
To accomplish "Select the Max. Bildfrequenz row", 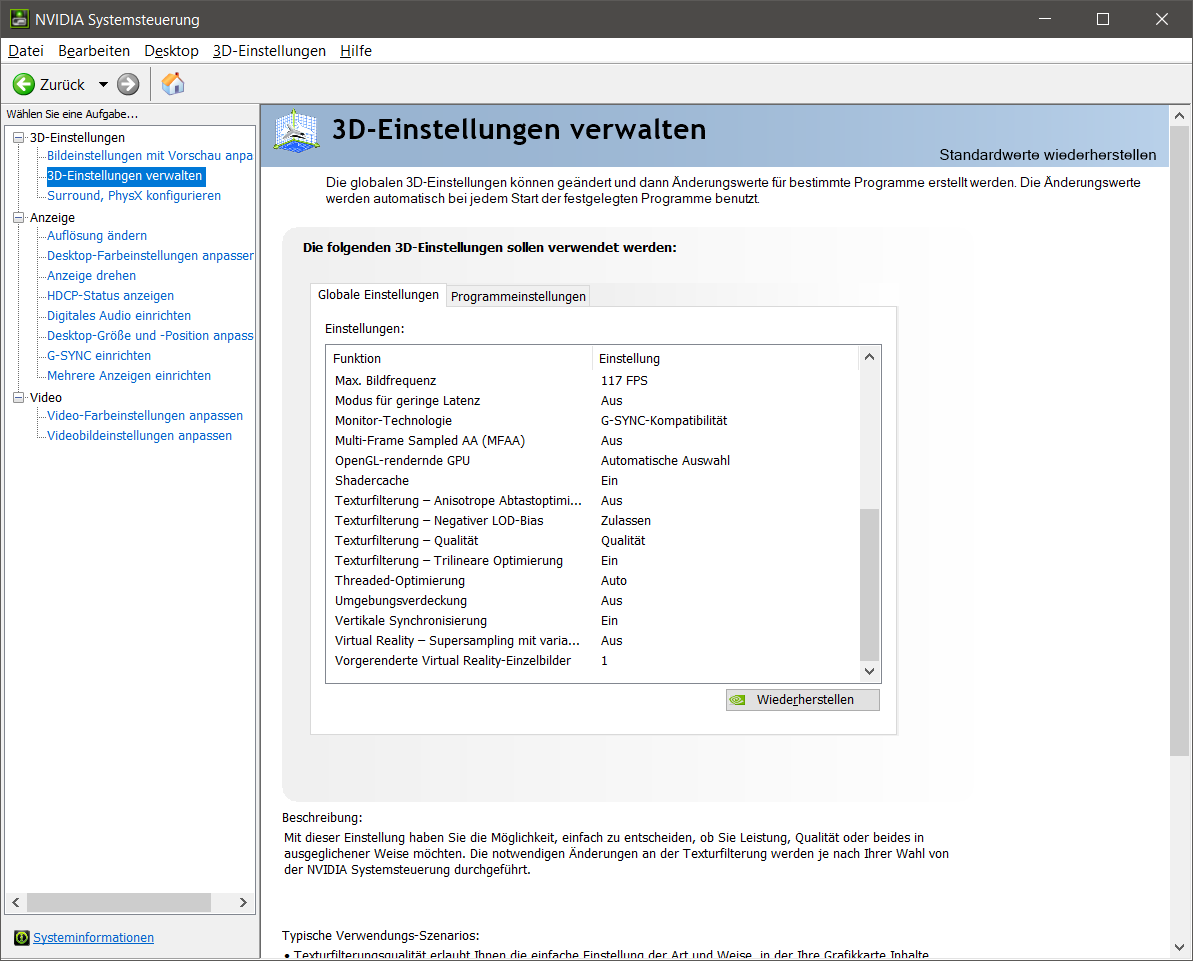I will click(593, 380).
